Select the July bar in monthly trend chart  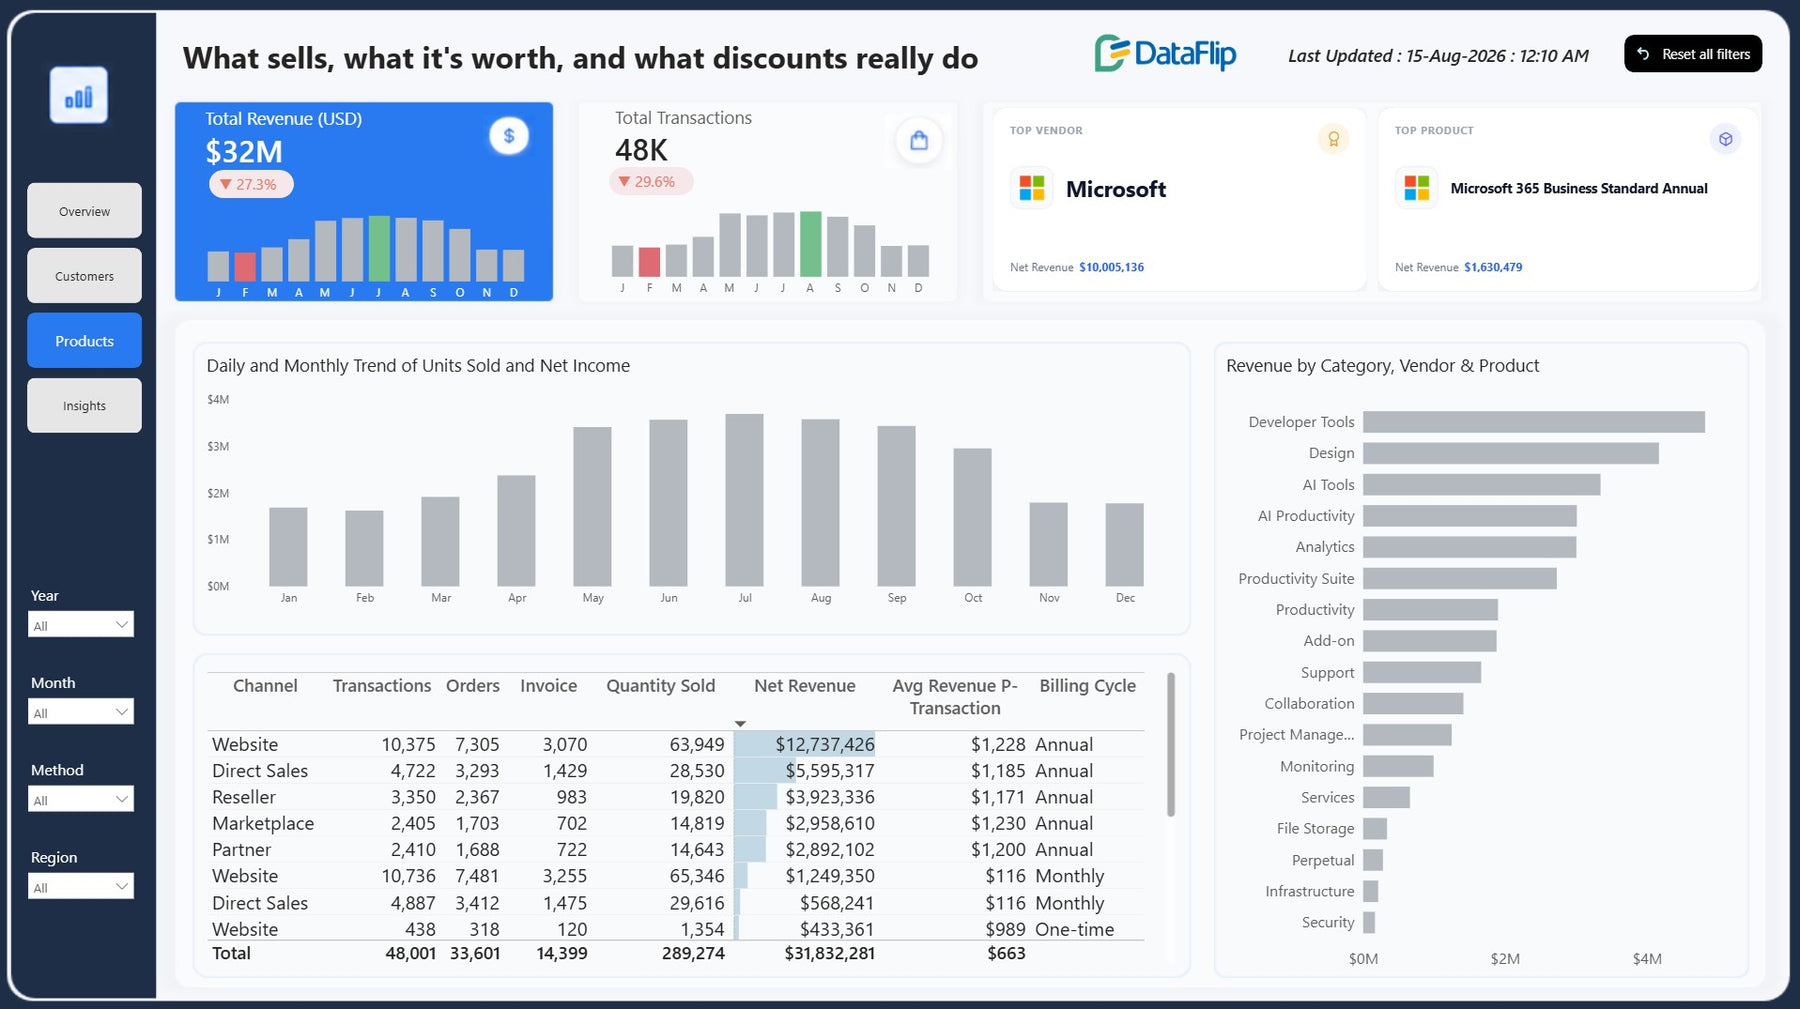point(745,500)
